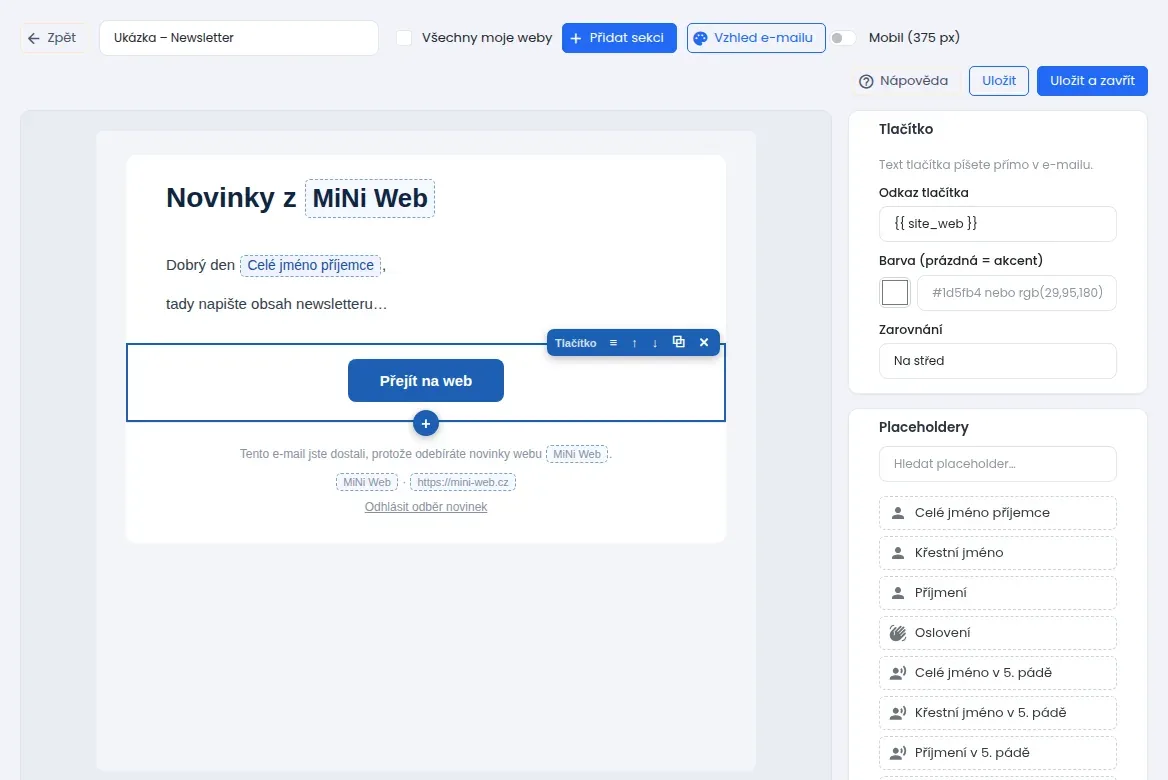Duplicate the Tlačítko section
The image size is (1168, 780).
click(x=679, y=342)
